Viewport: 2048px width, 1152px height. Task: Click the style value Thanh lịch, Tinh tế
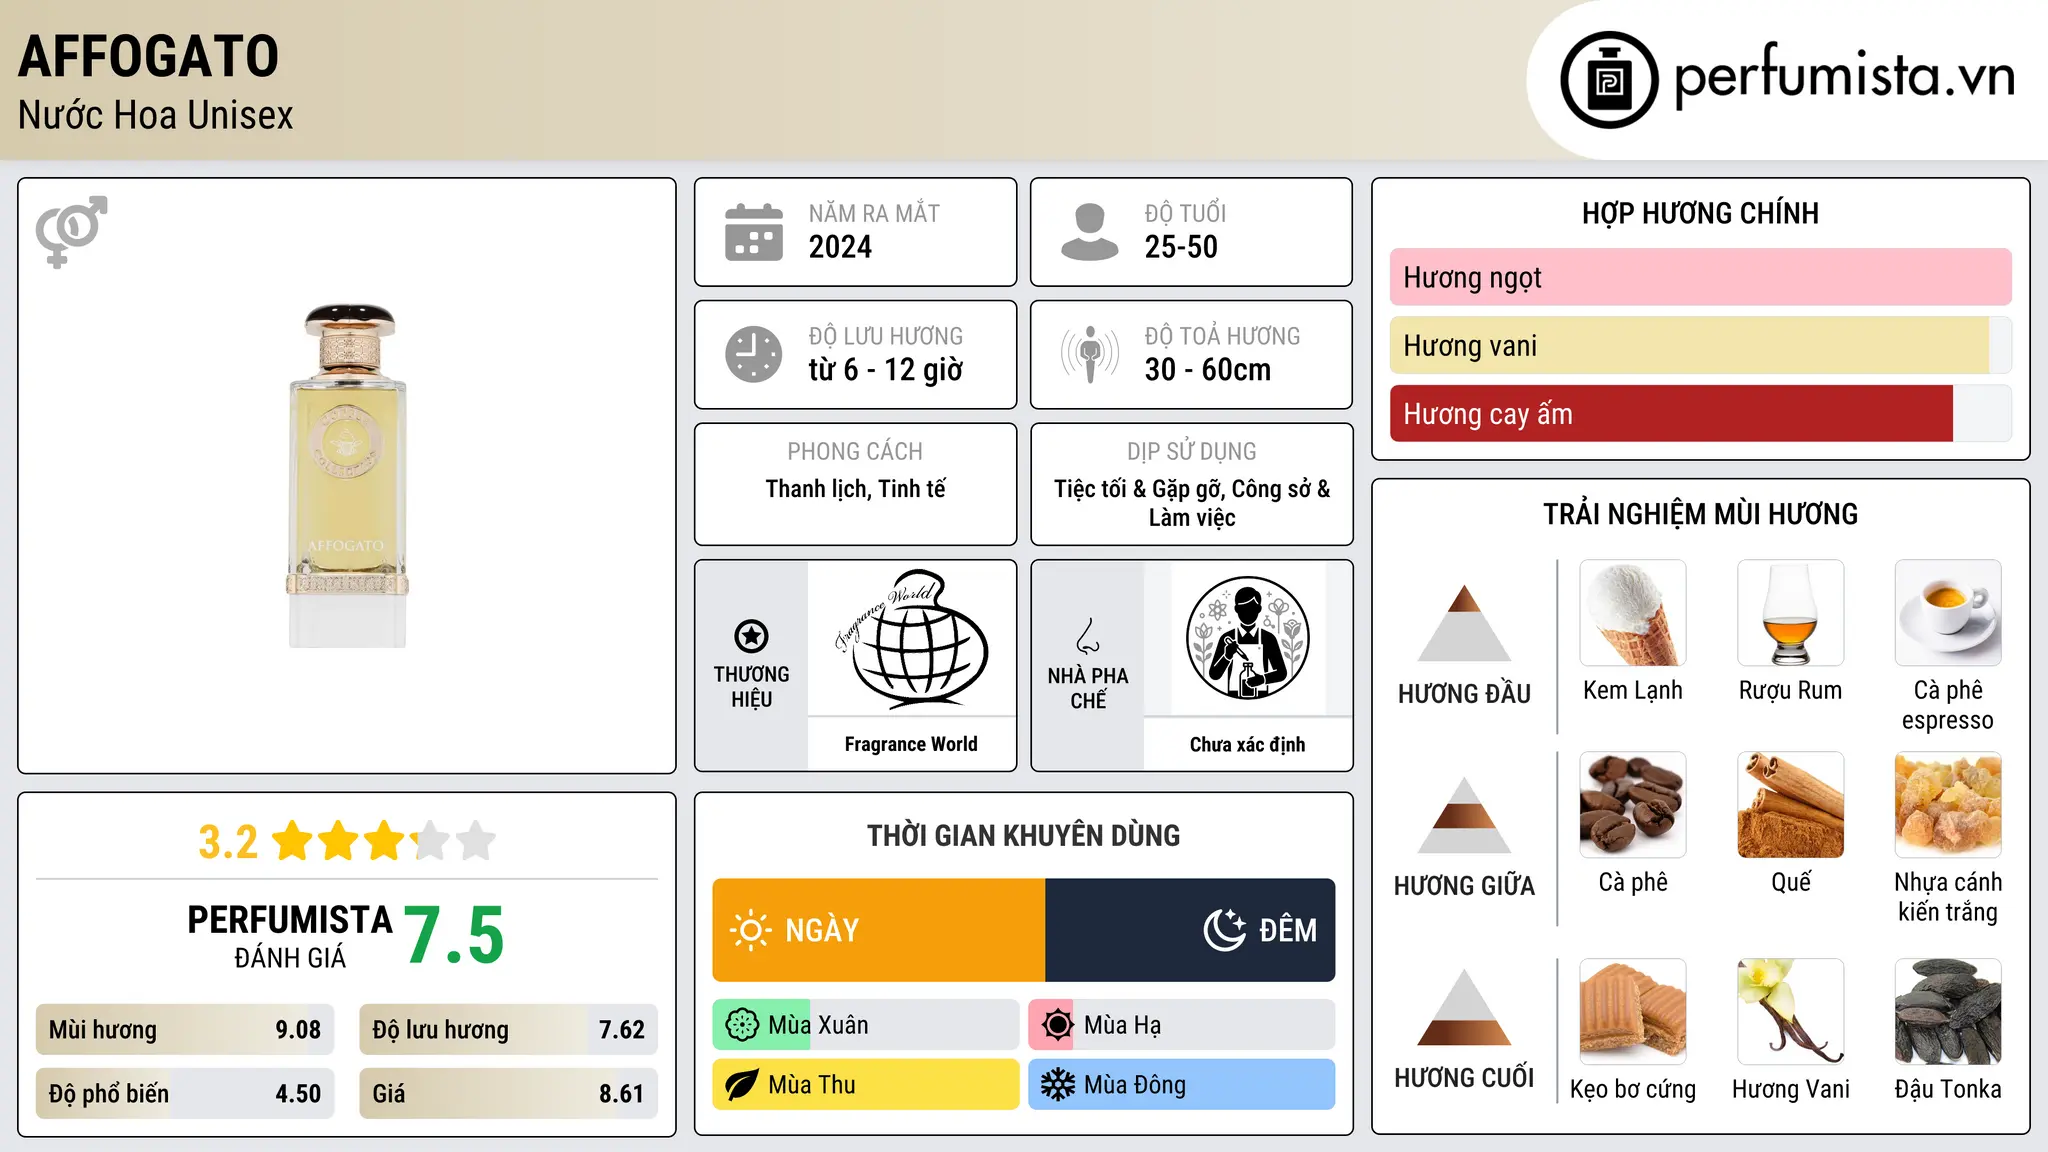pos(855,489)
